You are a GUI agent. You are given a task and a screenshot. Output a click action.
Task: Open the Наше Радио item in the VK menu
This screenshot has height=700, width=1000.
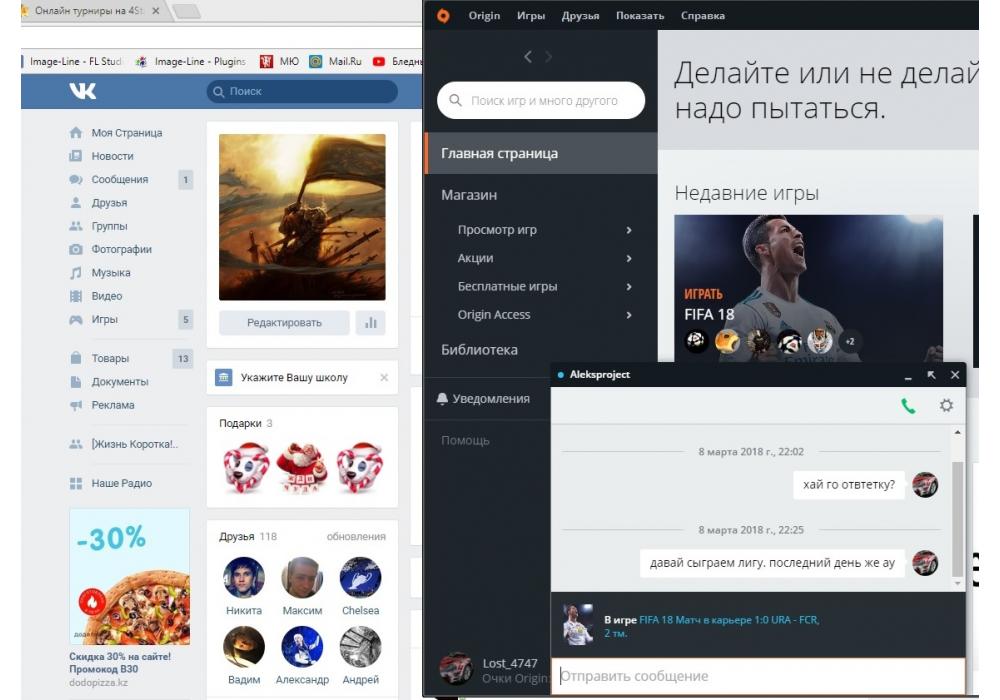coord(121,483)
